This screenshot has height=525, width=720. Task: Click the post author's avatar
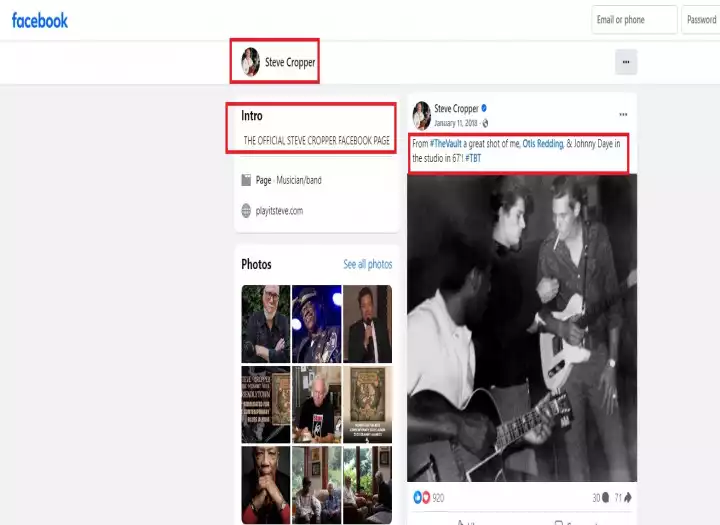[422, 115]
